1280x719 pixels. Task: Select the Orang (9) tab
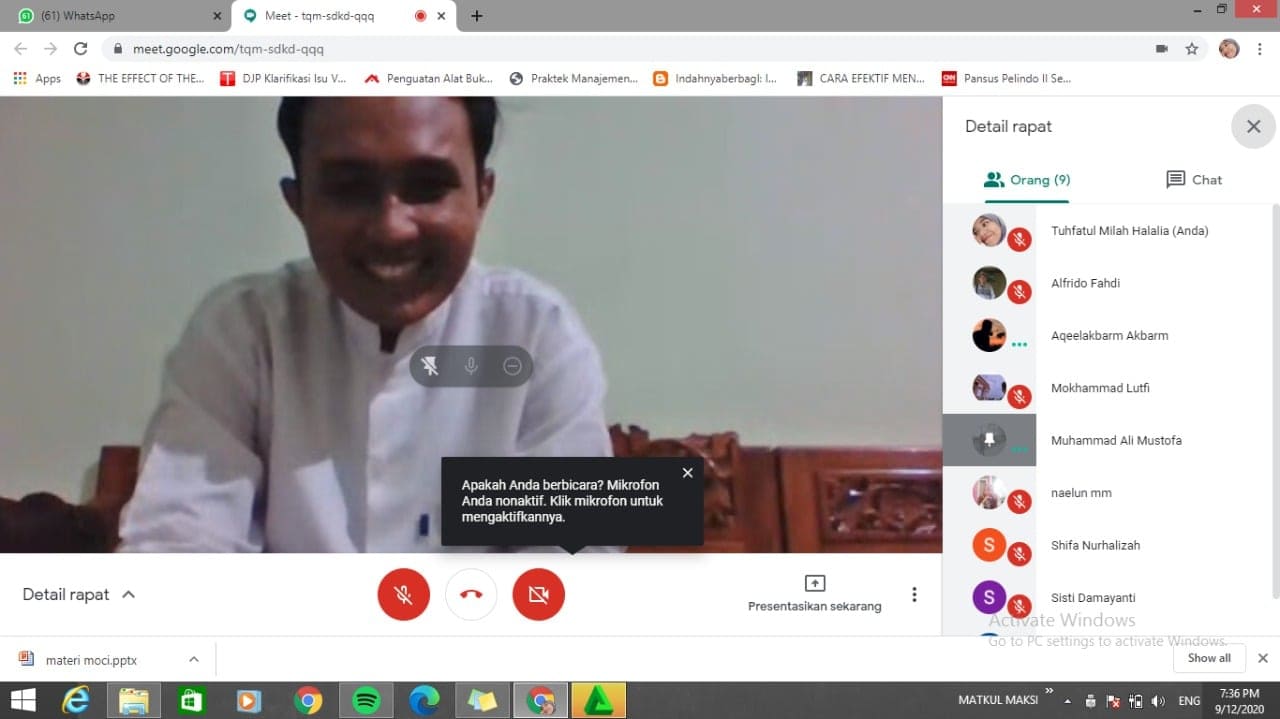(x=1027, y=180)
